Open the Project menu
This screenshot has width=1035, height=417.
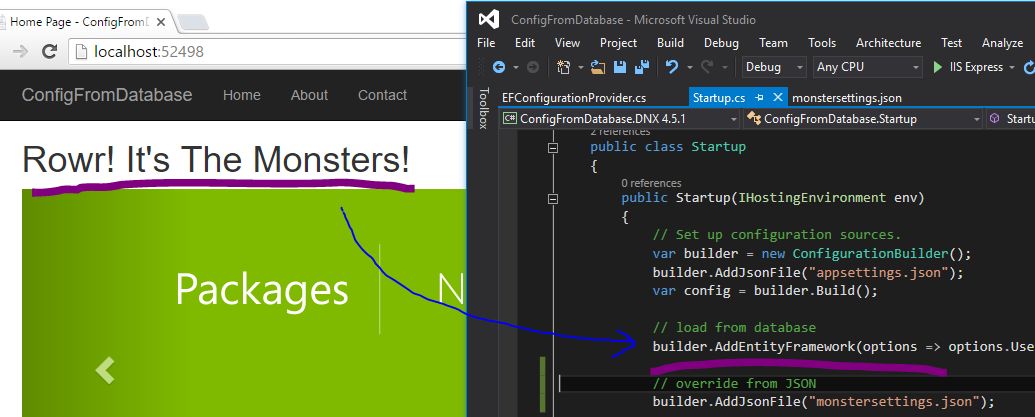[618, 43]
